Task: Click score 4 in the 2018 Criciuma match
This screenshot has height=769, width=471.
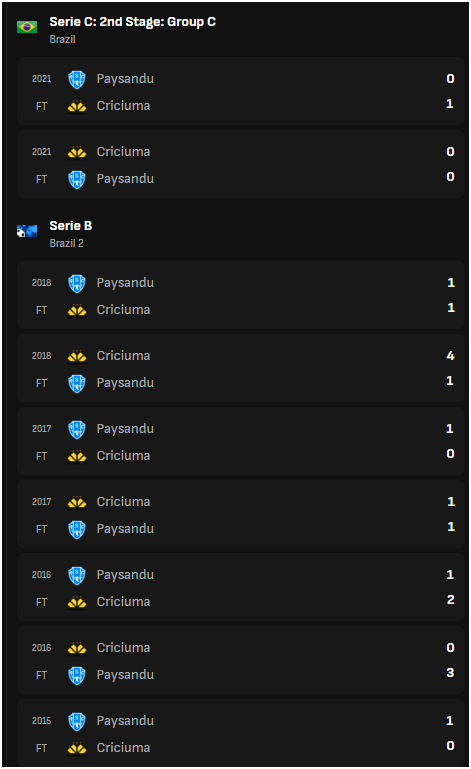Action: pyautogui.click(x=450, y=356)
